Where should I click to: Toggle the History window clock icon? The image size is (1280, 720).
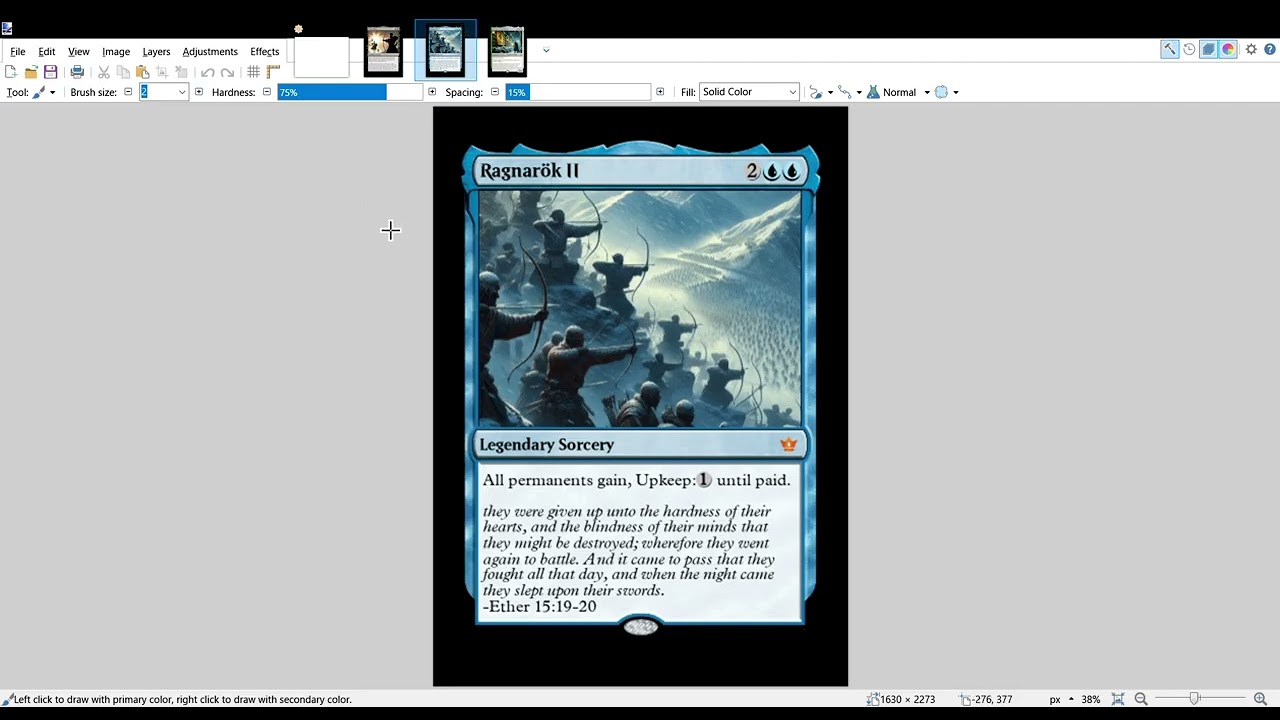[x=1189, y=49]
